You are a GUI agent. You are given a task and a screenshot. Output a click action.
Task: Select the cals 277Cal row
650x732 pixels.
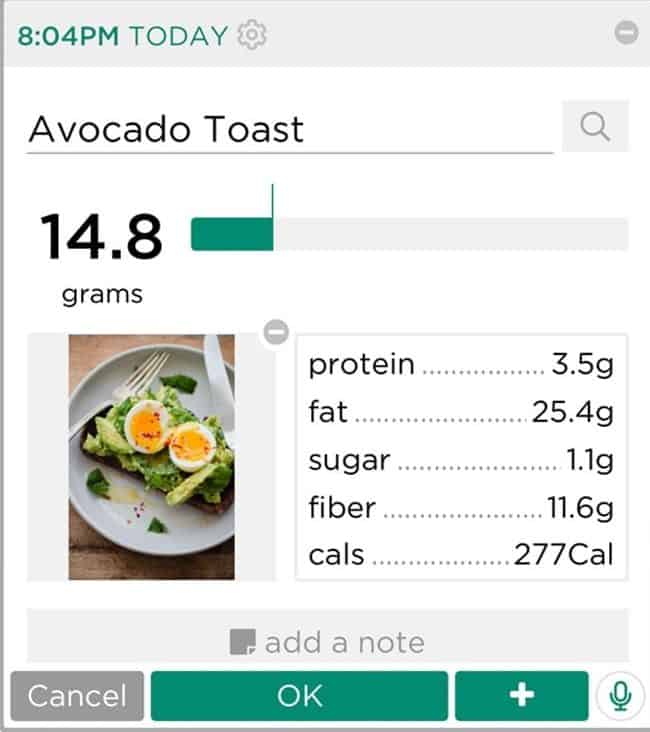pos(461,554)
